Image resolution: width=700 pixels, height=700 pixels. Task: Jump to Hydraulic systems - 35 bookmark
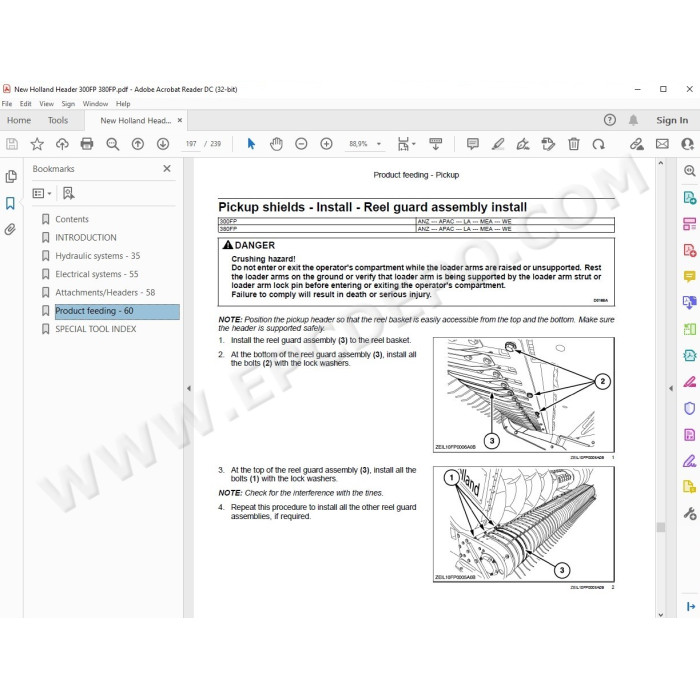coord(98,256)
